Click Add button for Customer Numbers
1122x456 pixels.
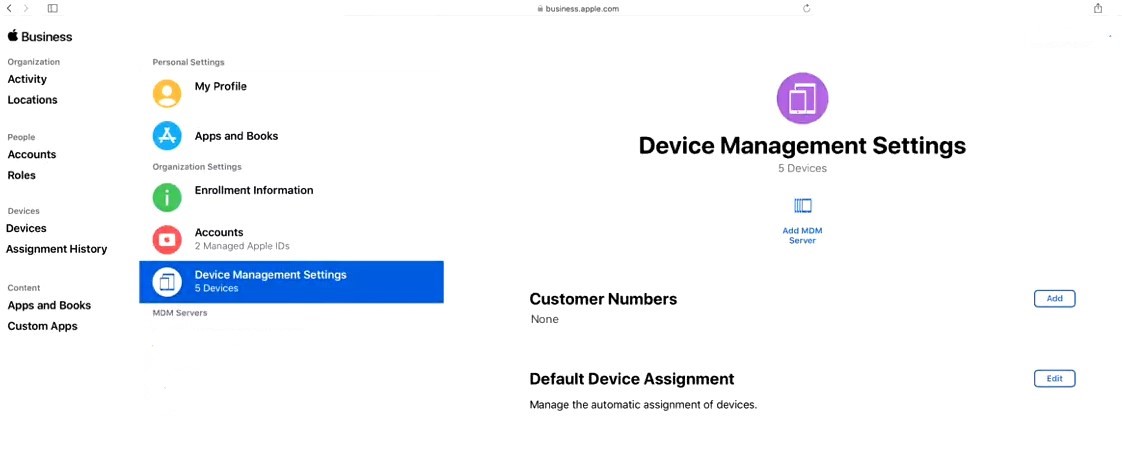coord(1054,299)
